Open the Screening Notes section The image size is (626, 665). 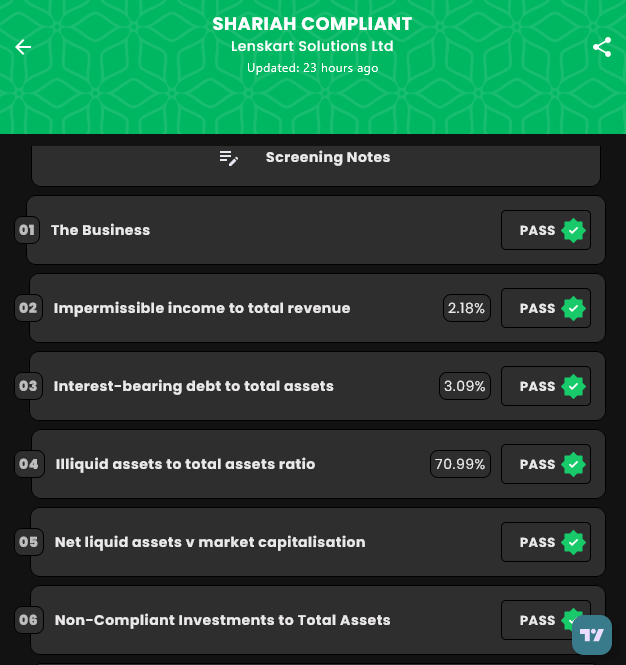(328, 158)
